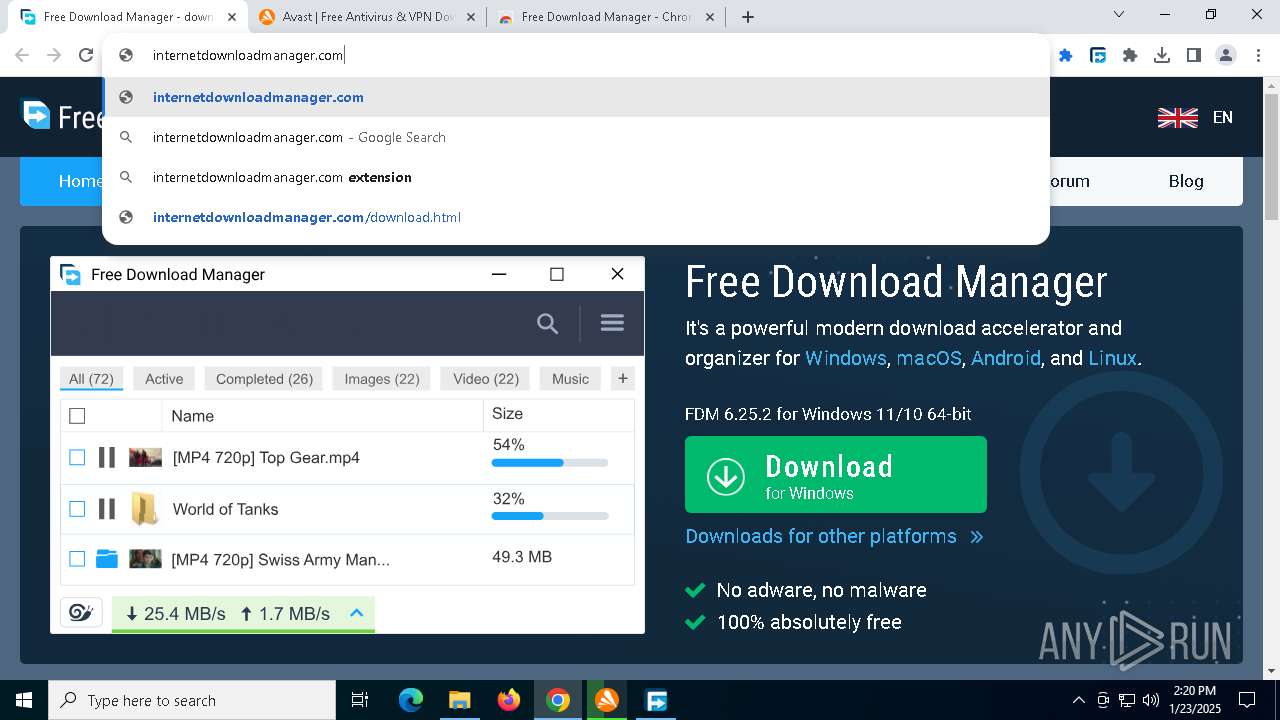The width and height of the screenshot is (1280, 720).
Task: Choose the 'extension' search suggestion
Action: click(576, 177)
